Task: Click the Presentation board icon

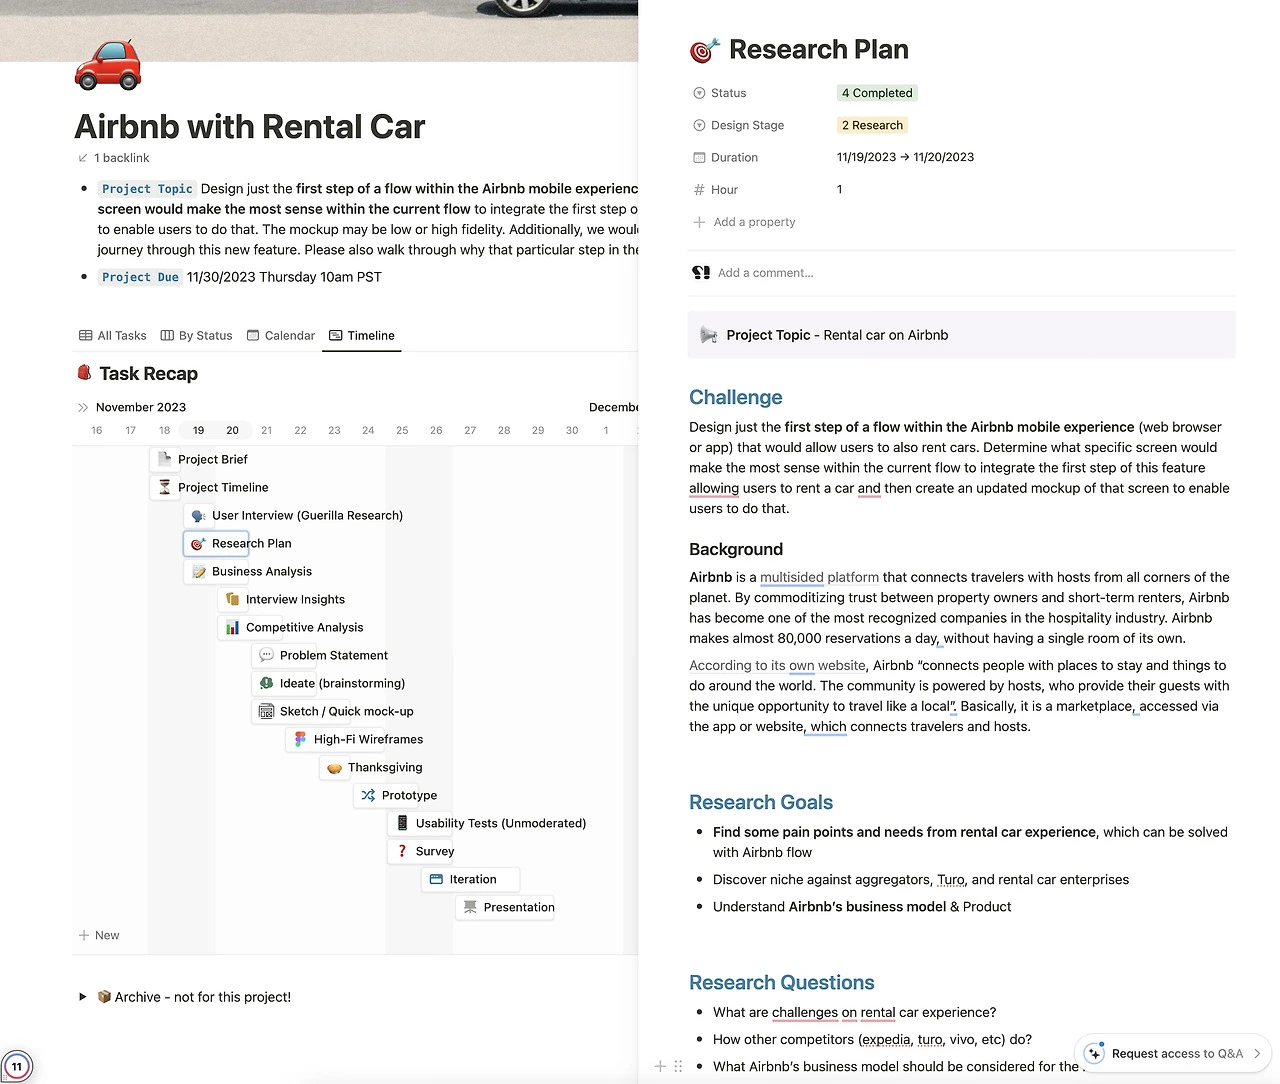Action: [x=470, y=907]
